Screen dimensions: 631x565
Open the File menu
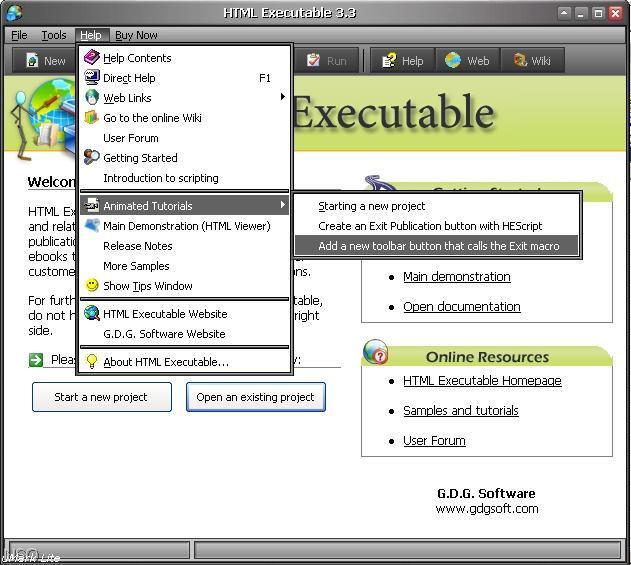(19, 35)
